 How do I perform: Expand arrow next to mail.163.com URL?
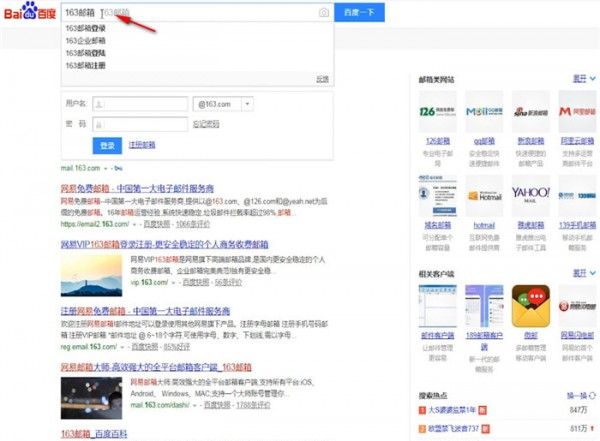(106, 168)
